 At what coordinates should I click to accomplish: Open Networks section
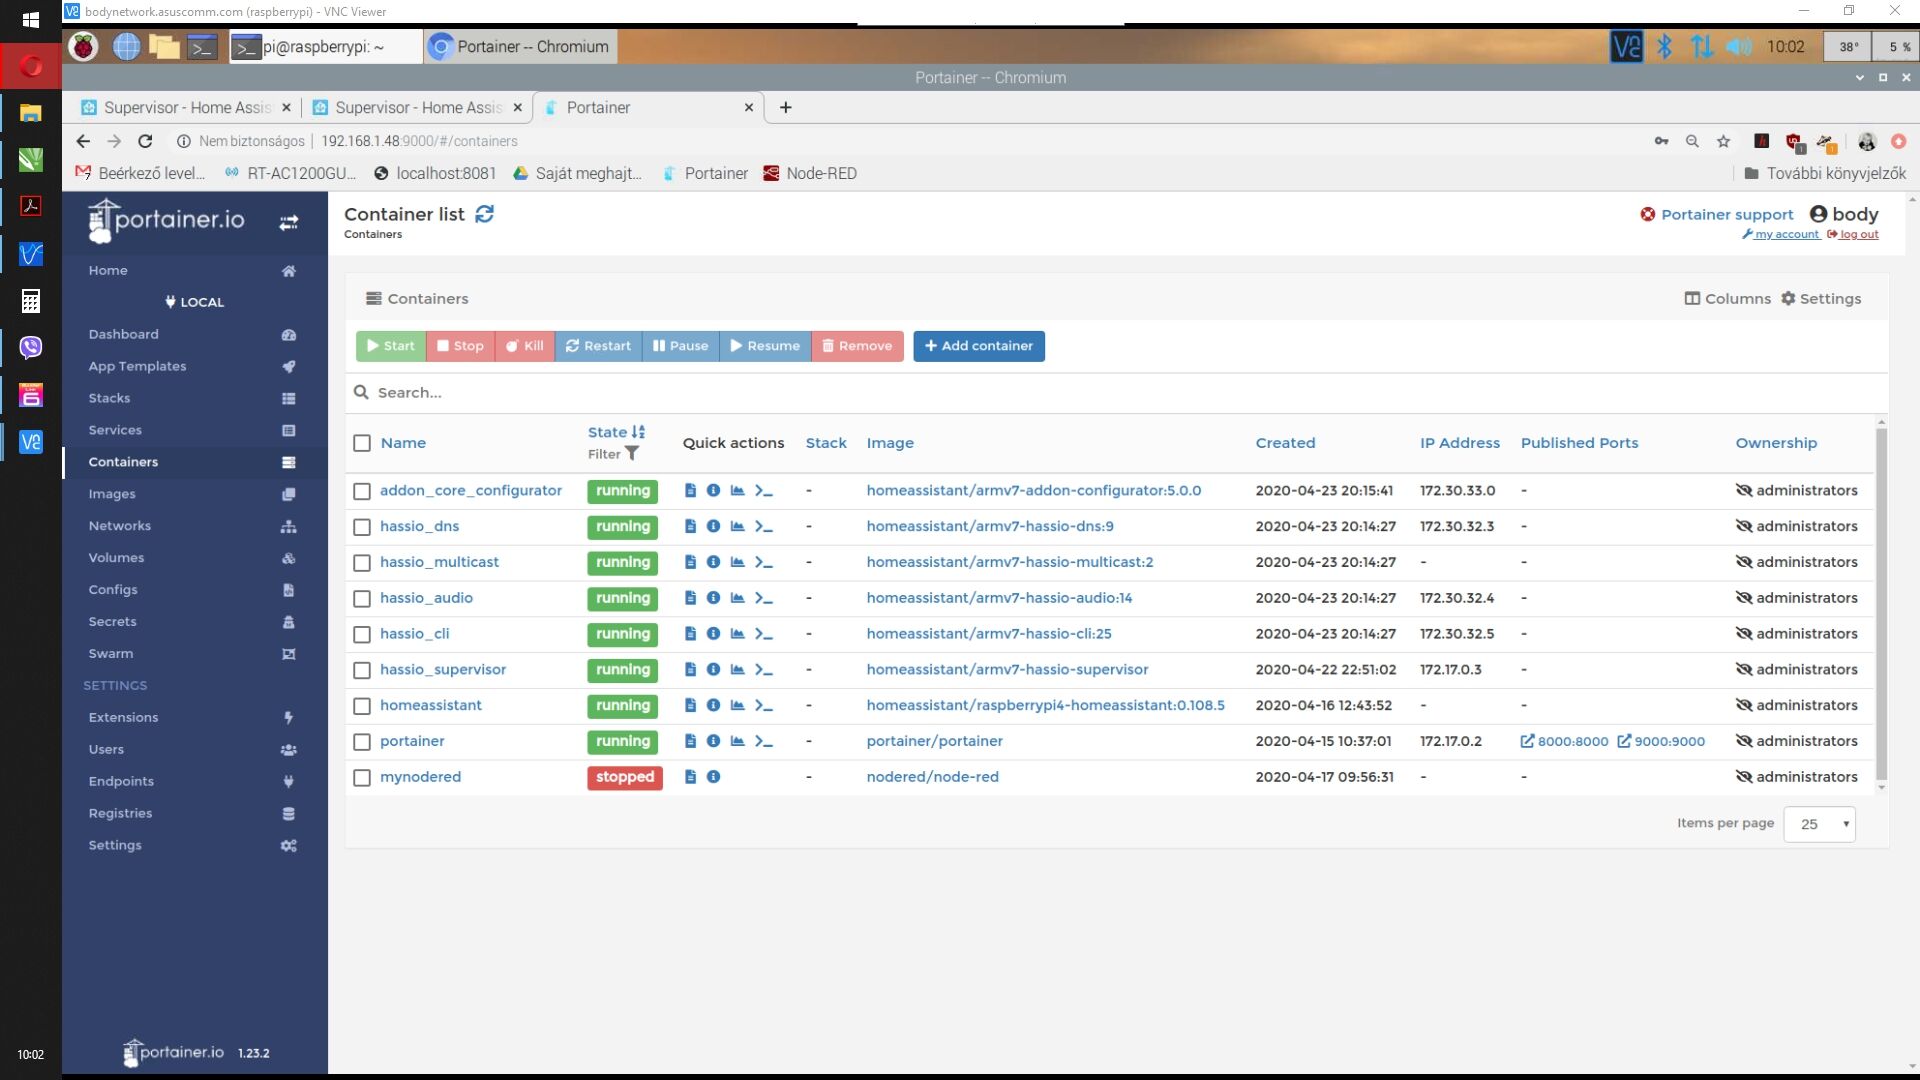[x=119, y=526]
